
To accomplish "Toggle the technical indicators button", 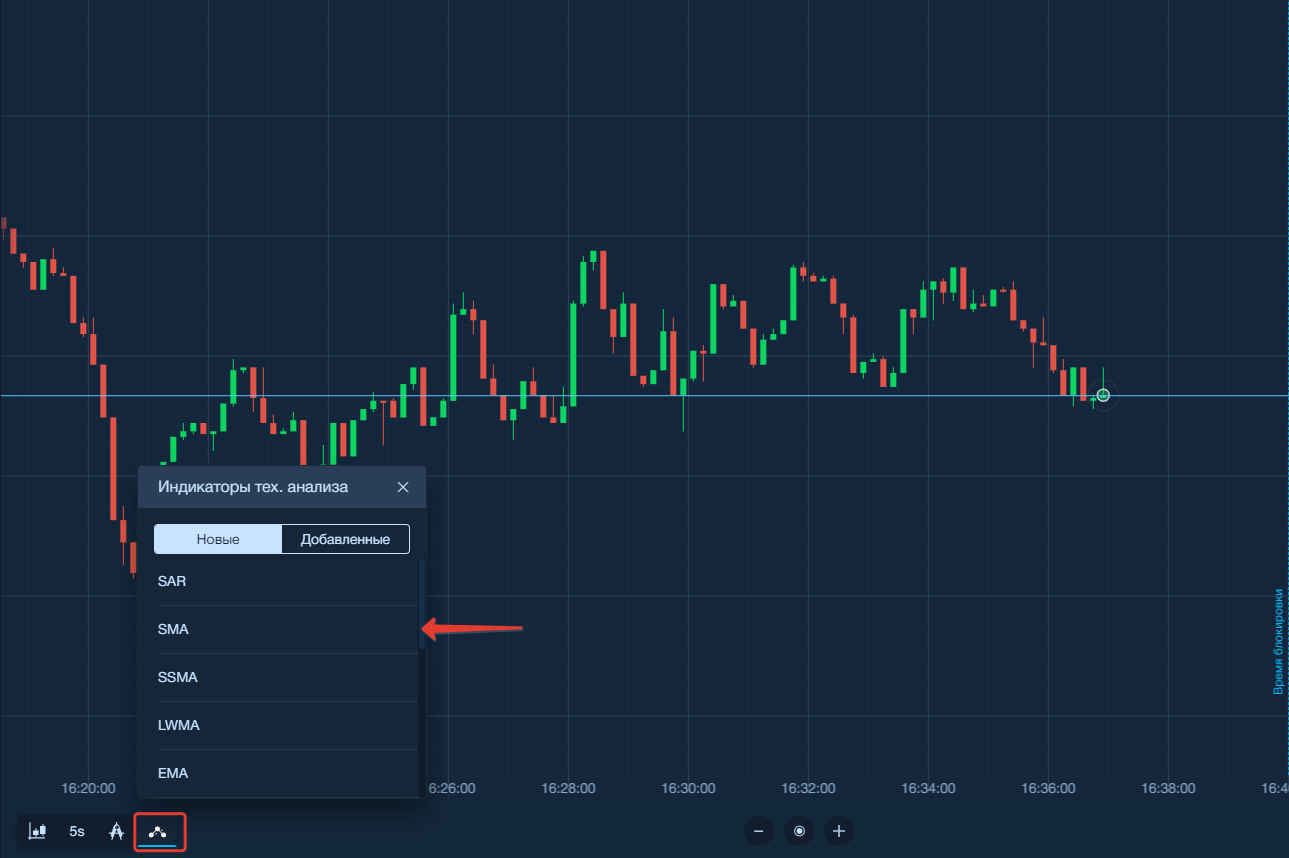I will click(x=157, y=831).
